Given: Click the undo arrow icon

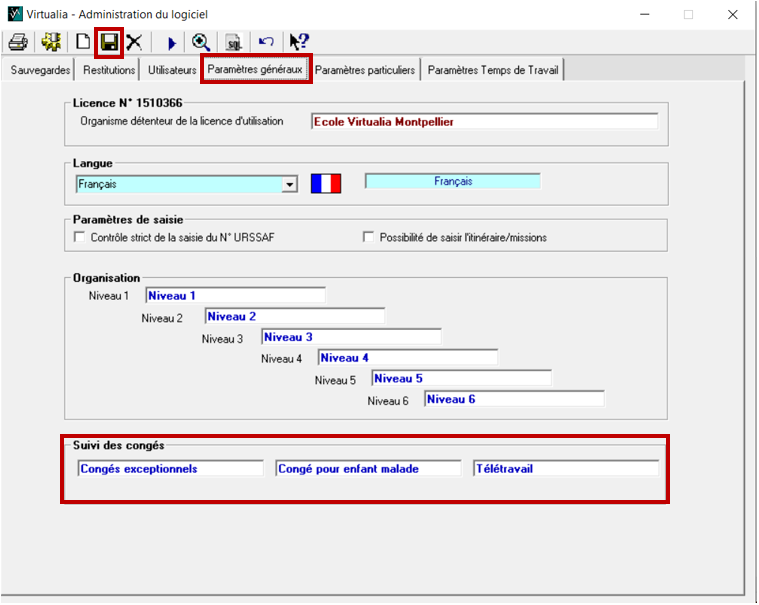Looking at the screenshot, I should coord(266,42).
